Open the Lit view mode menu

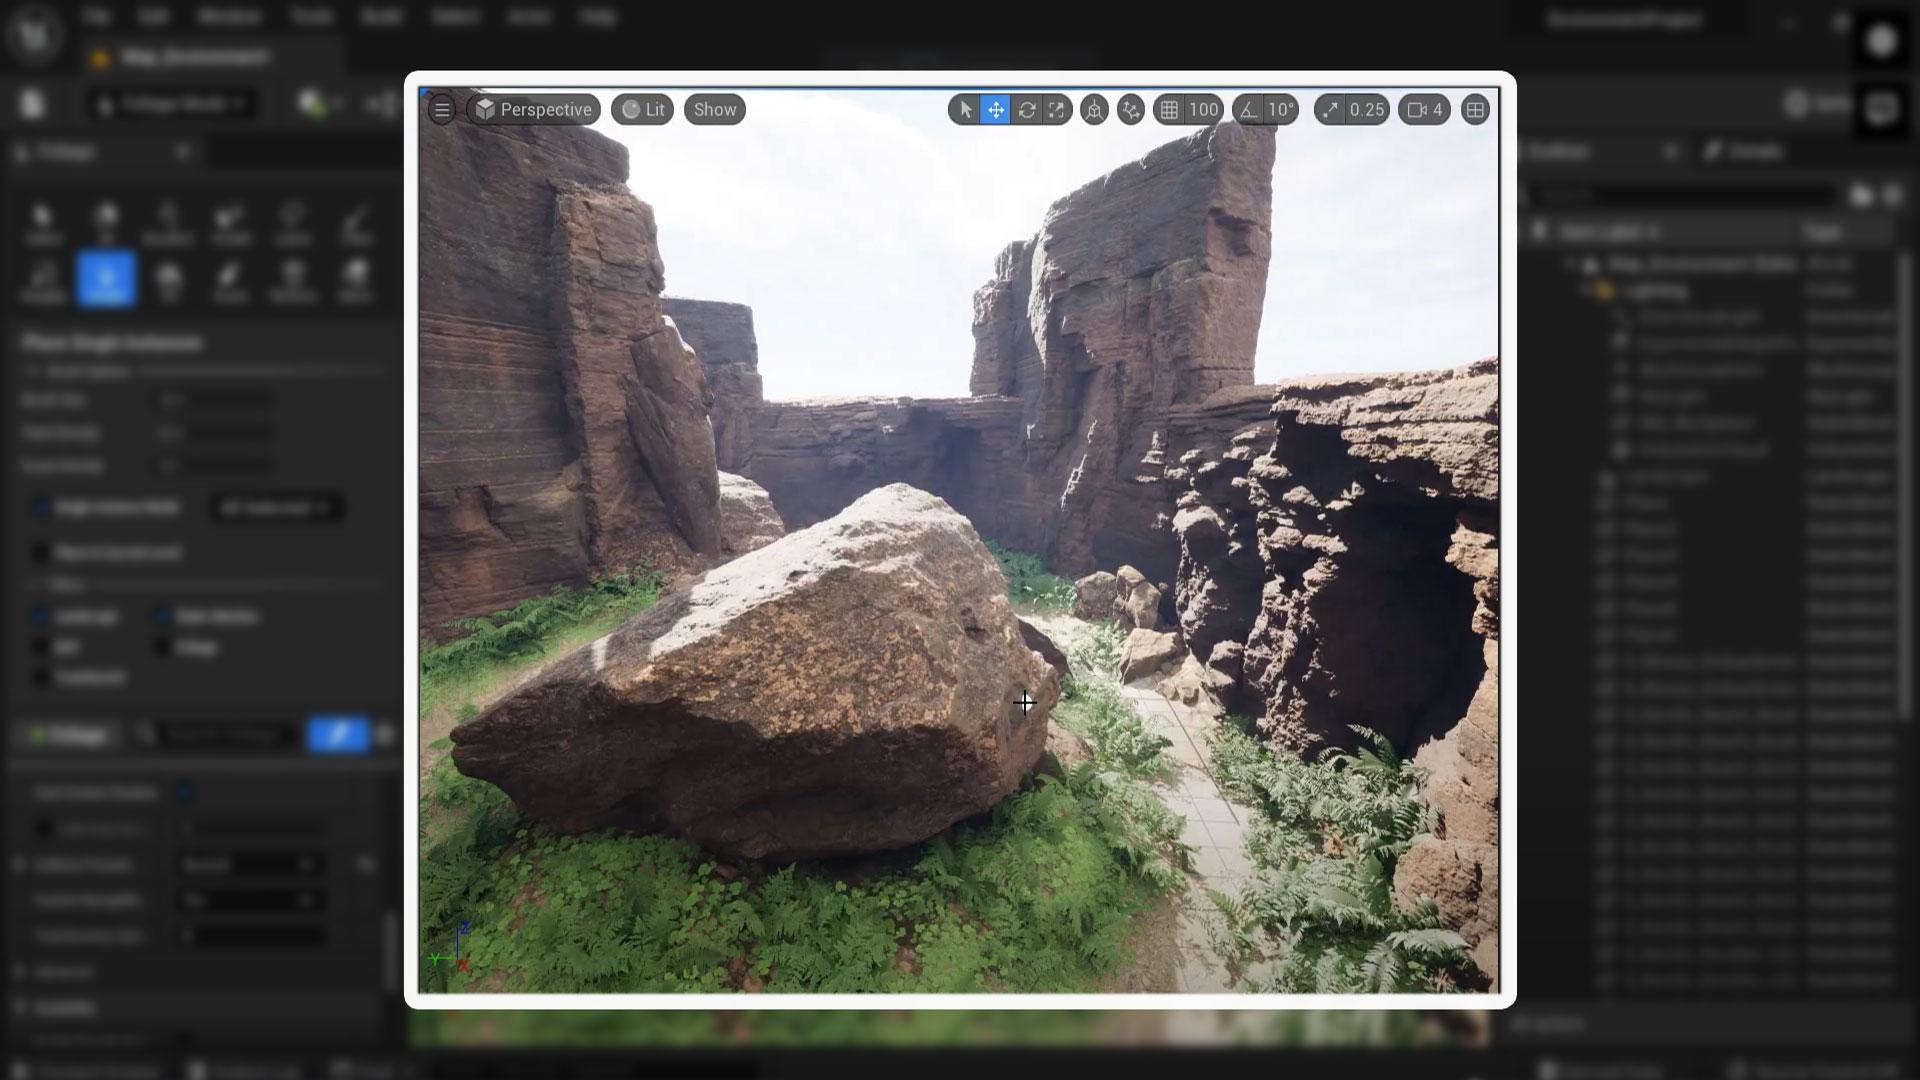(x=643, y=110)
